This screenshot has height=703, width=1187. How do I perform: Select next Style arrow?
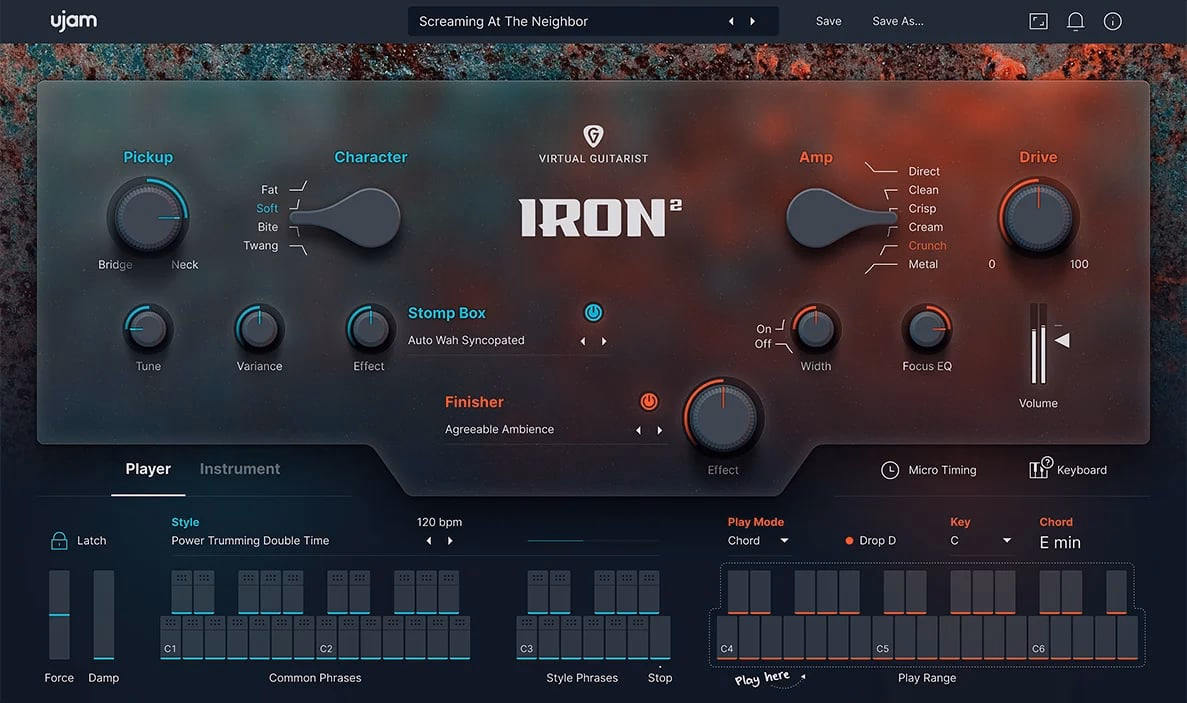[450, 540]
